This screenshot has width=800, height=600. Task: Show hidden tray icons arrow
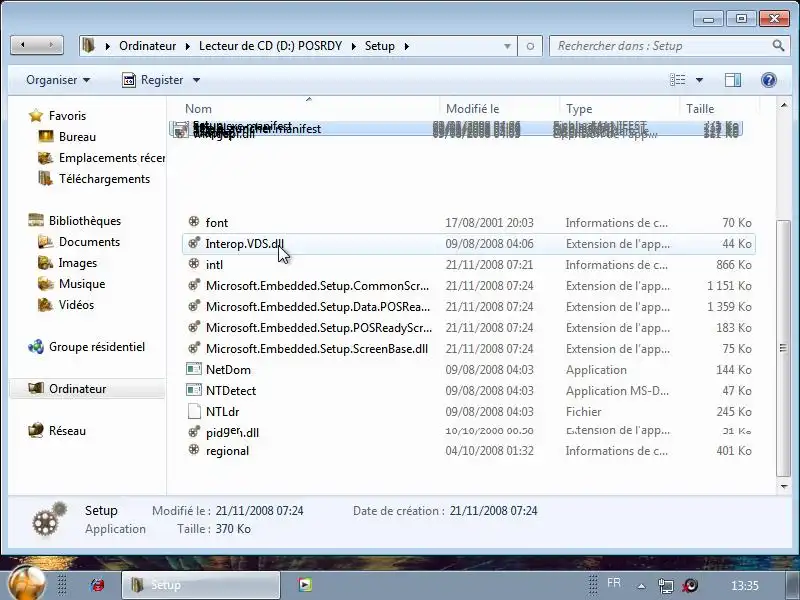[x=642, y=586]
